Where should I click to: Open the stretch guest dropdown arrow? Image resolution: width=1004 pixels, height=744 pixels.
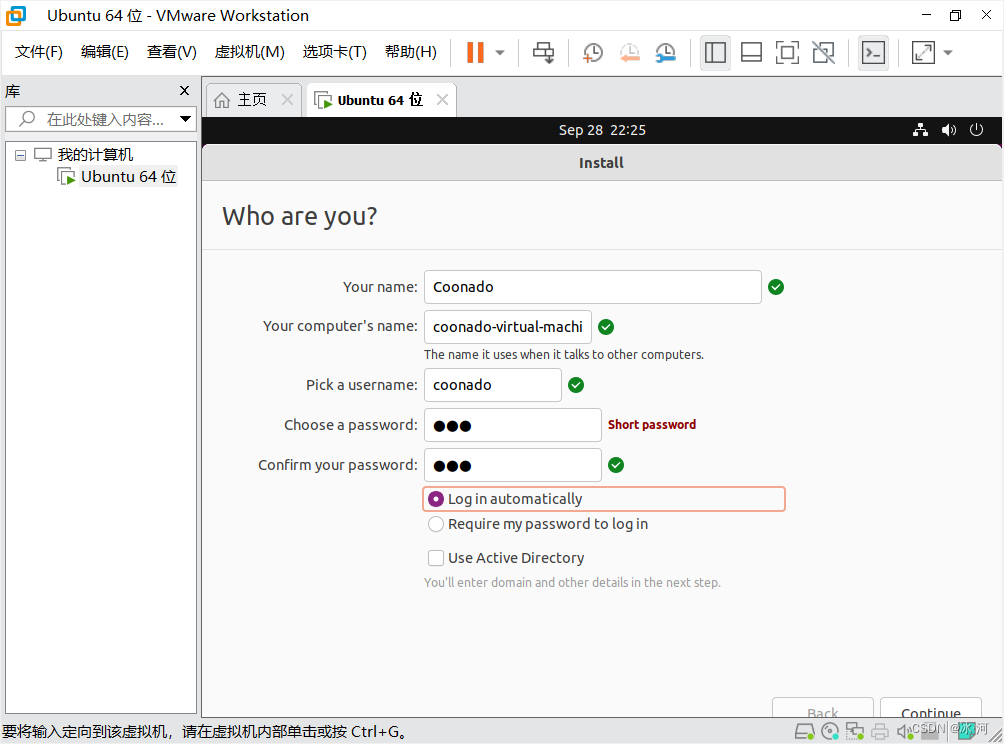[948, 53]
